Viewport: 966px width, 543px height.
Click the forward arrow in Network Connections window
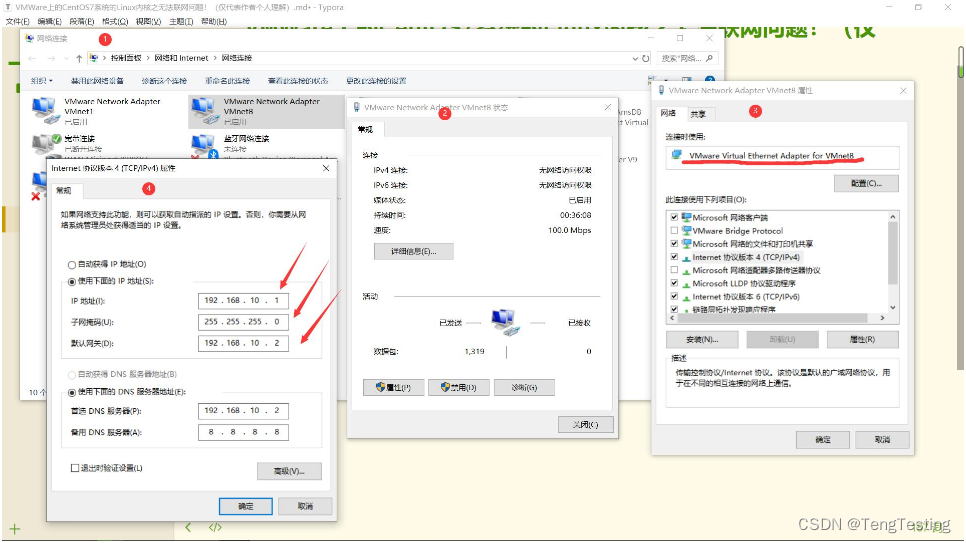point(51,59)
